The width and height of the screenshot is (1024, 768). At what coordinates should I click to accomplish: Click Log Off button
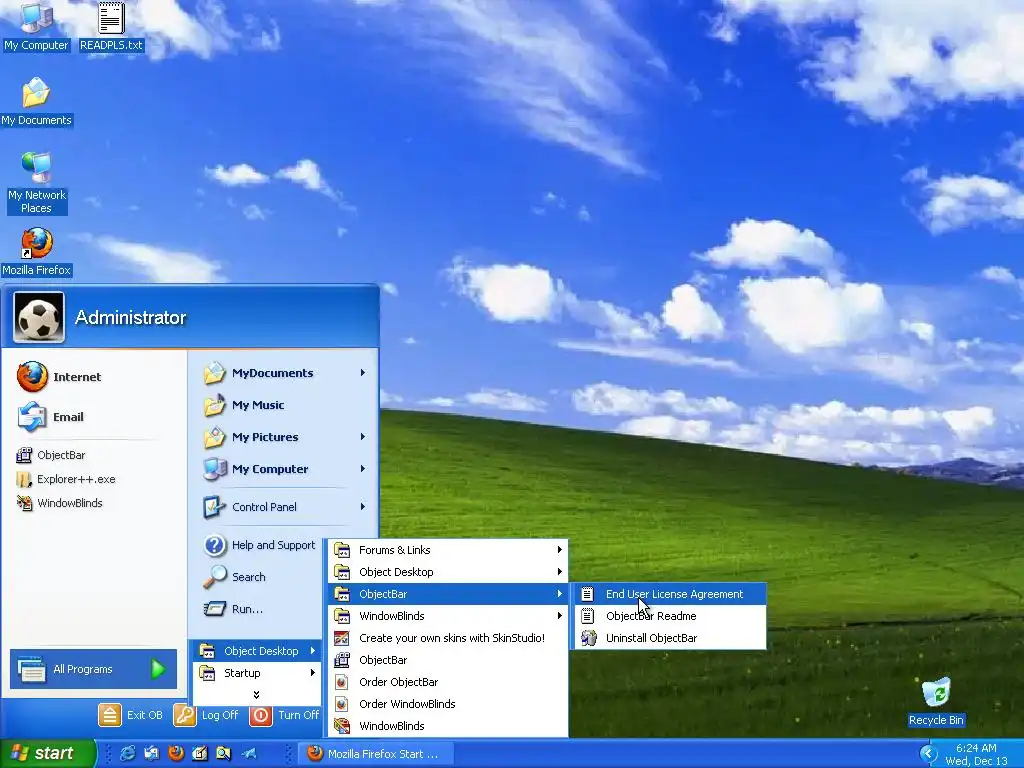[x=206, y=715]
